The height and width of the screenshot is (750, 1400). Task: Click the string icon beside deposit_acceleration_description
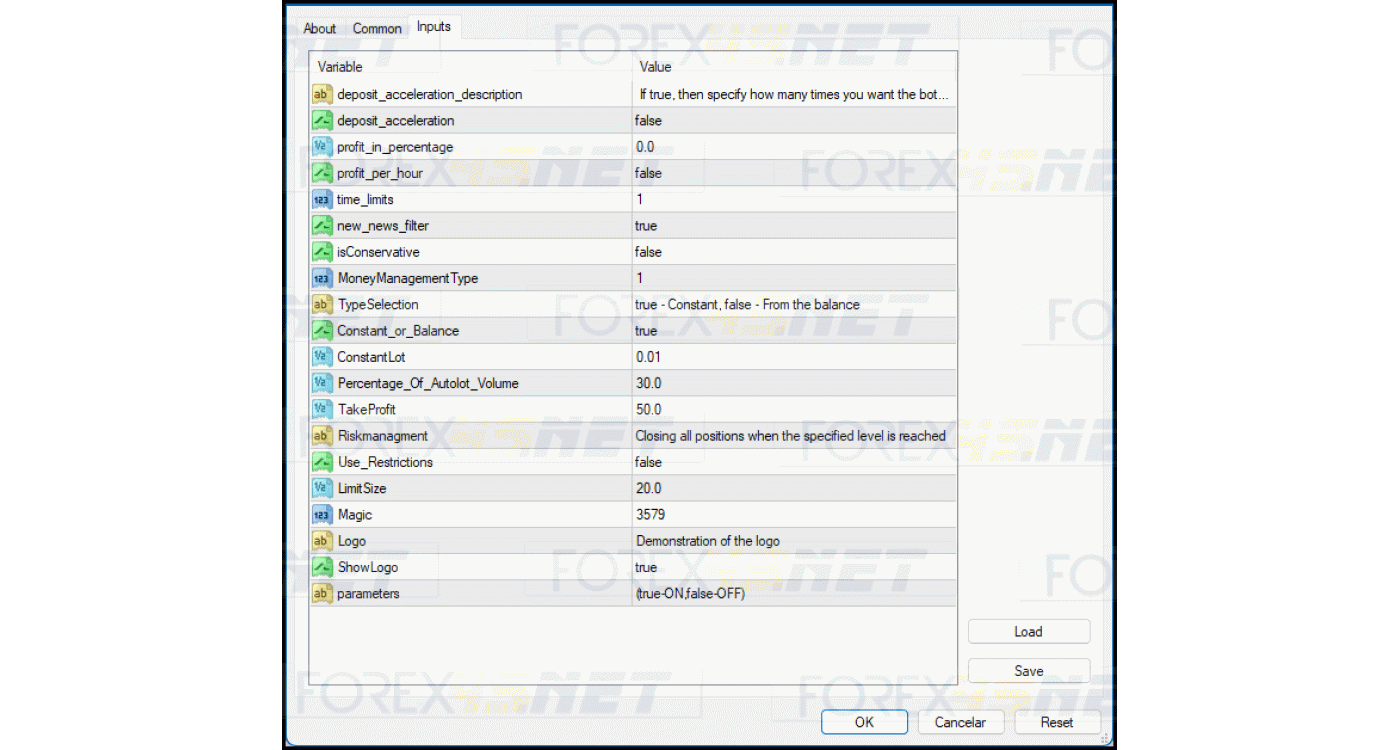coord(321,94)
